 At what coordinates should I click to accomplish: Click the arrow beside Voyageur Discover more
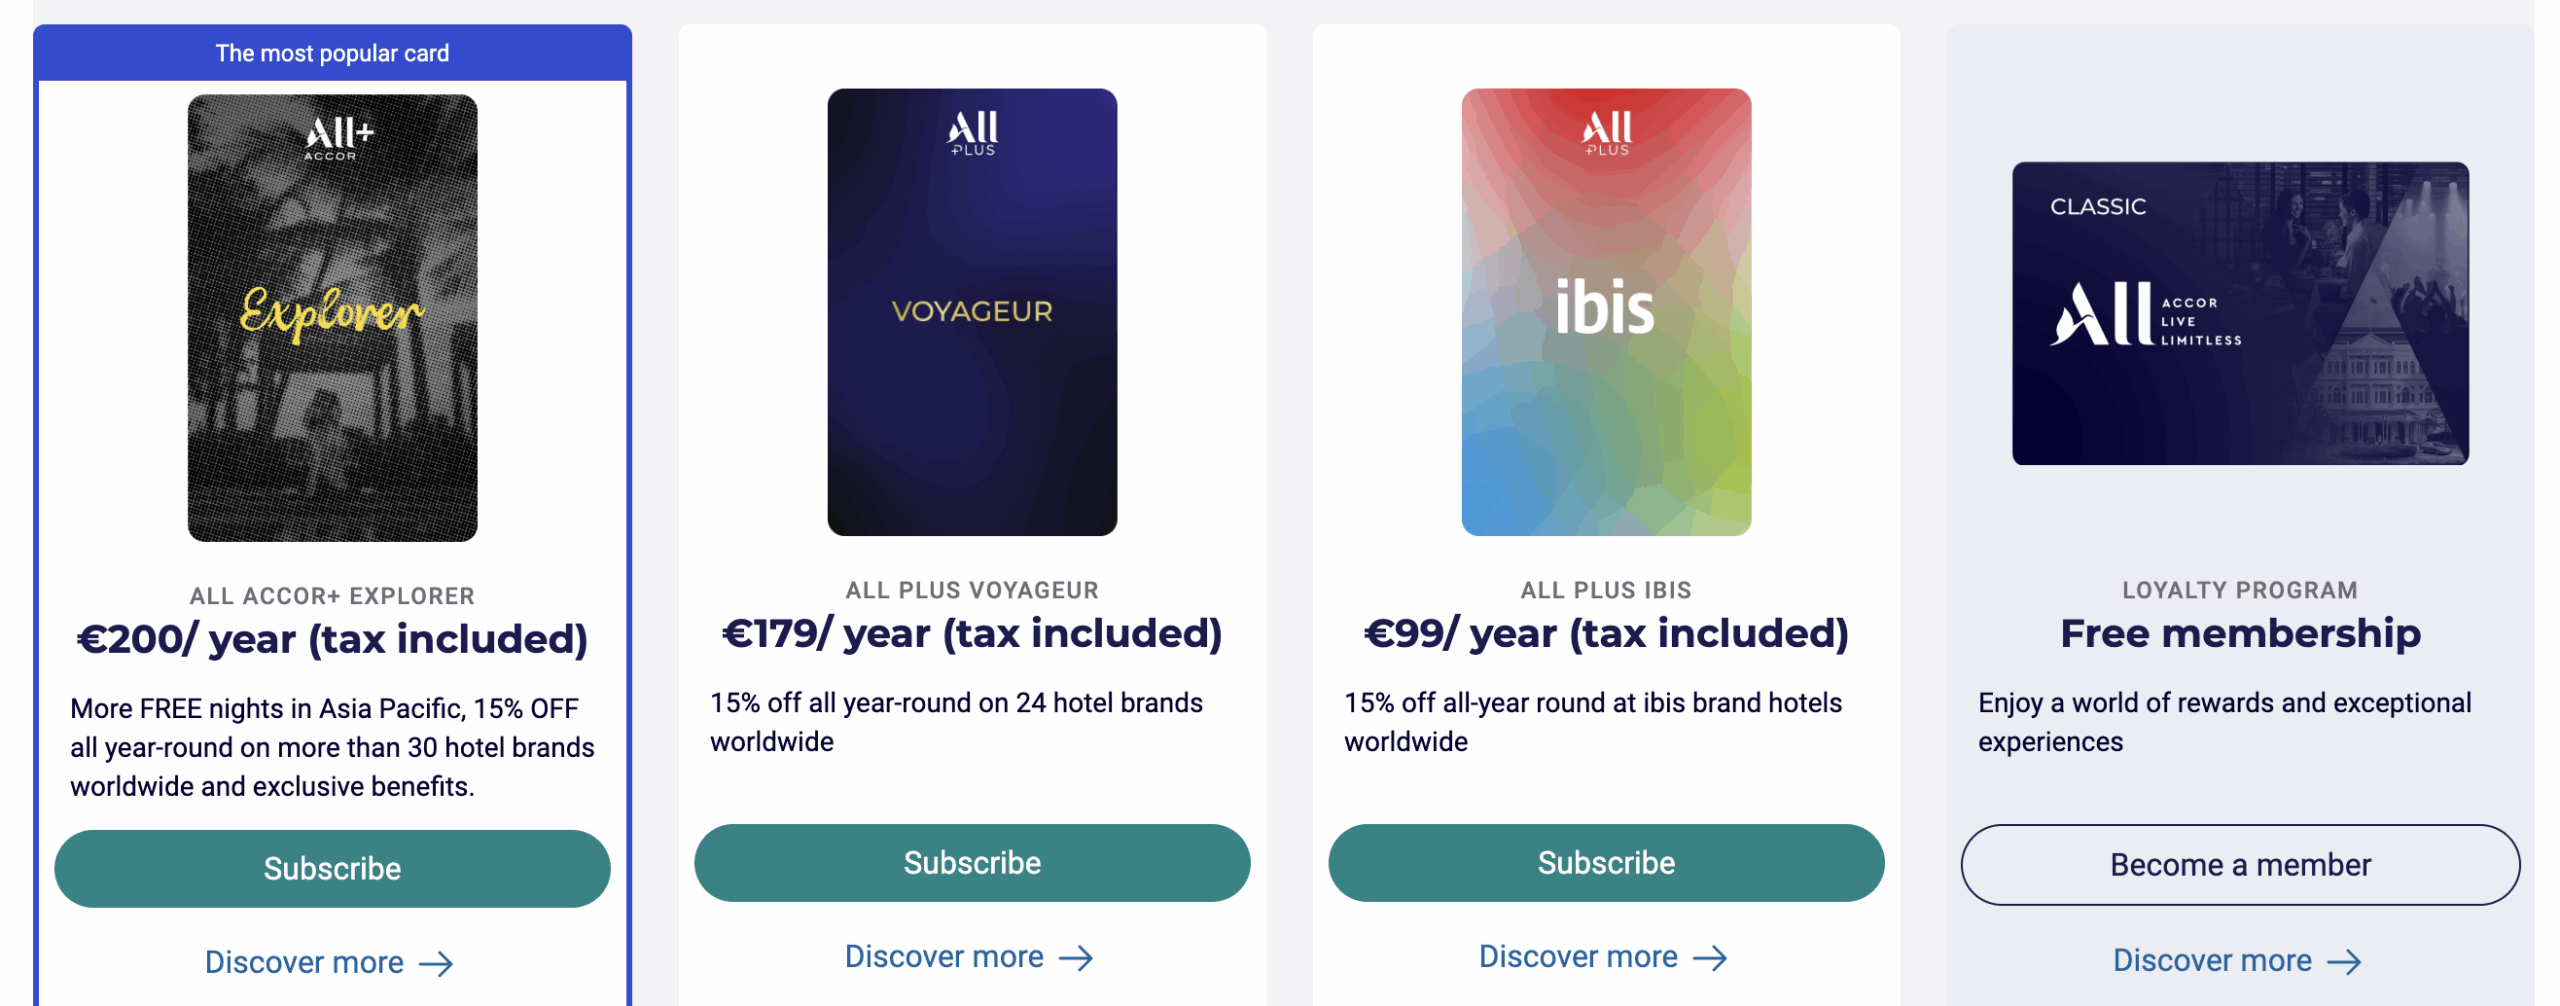point(1078,957)
